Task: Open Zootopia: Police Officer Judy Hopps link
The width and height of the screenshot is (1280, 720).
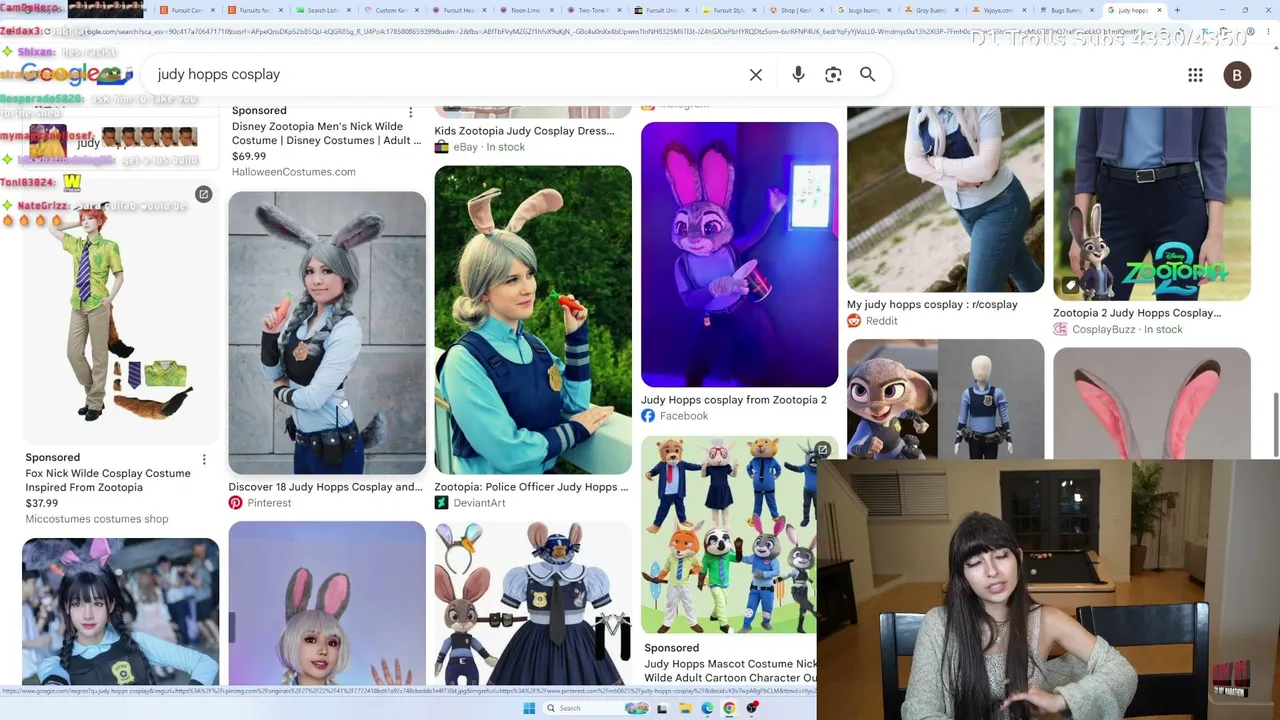Action: point(531,487)
